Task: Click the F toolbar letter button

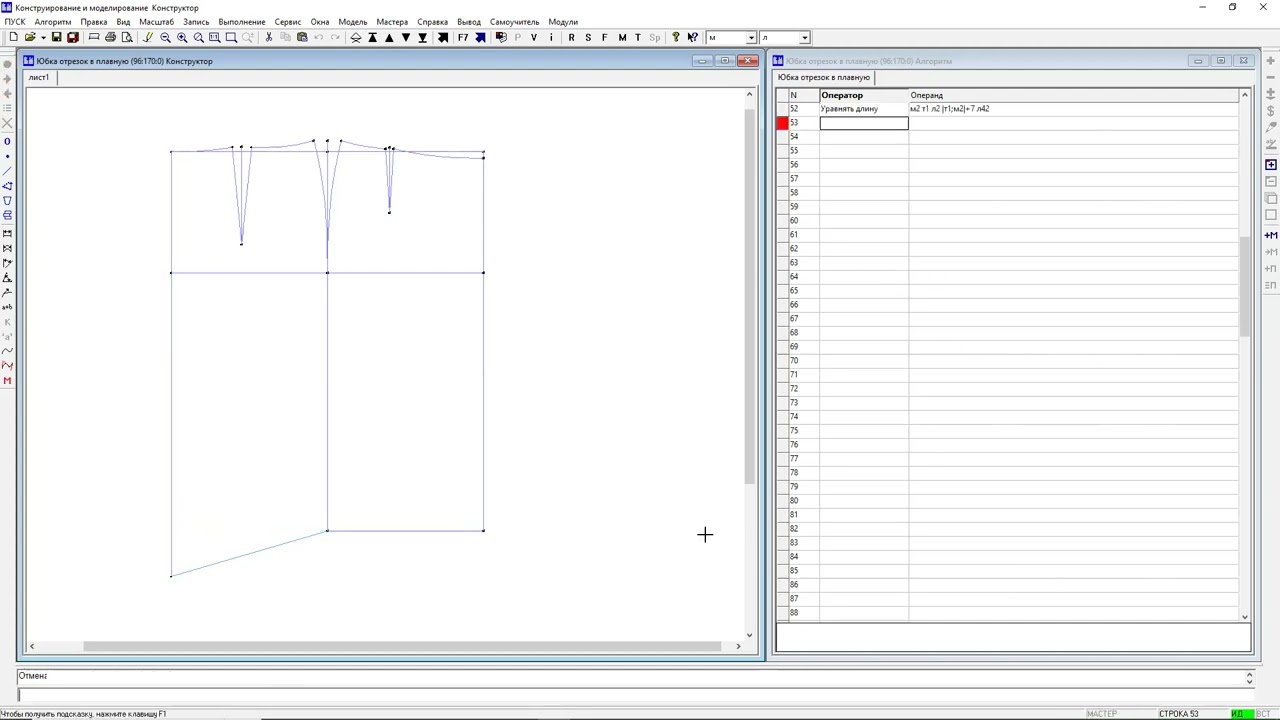Action: click(604, 37)
